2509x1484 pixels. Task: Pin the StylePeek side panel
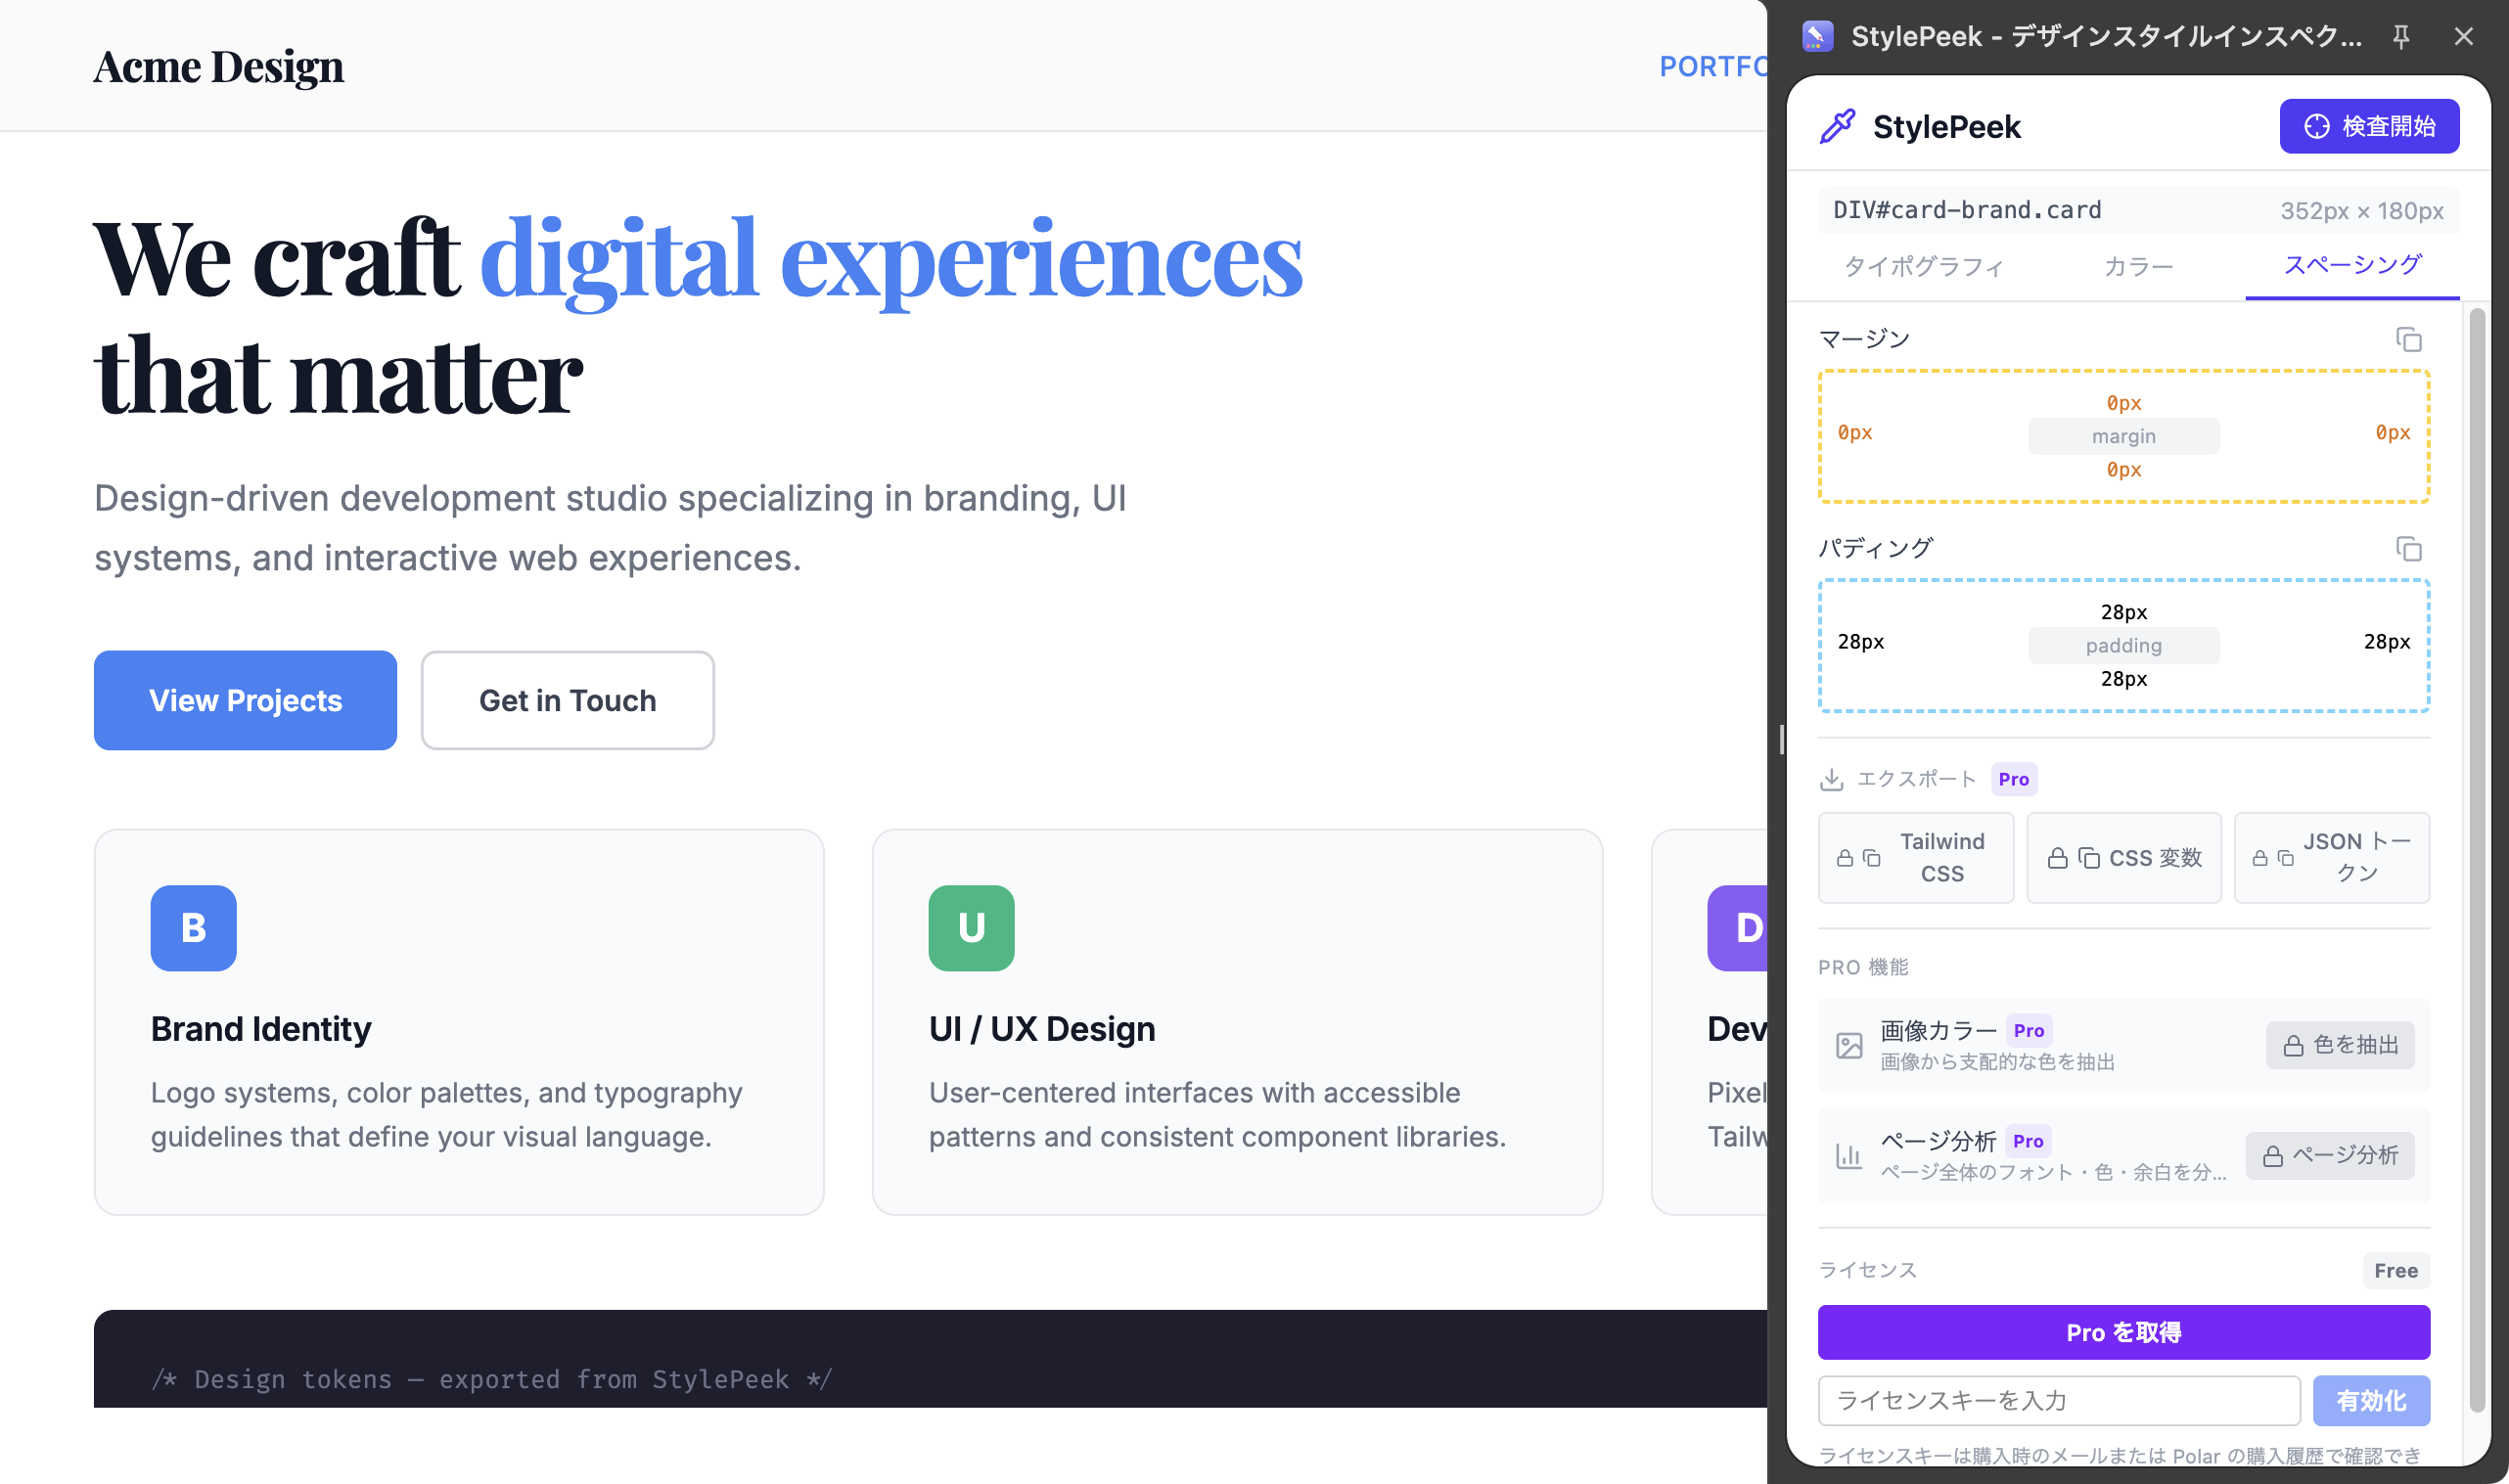tap(2401, 37)
